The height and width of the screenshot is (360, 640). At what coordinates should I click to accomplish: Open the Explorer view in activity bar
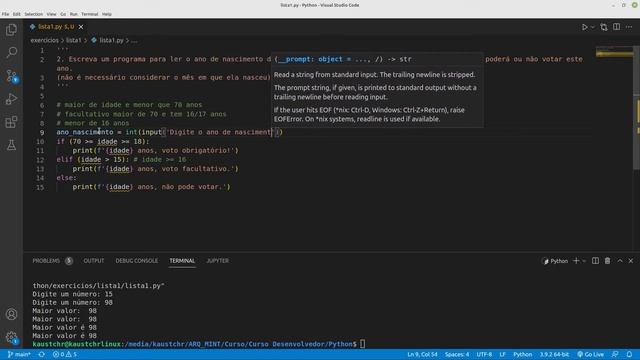pos(11,29)
